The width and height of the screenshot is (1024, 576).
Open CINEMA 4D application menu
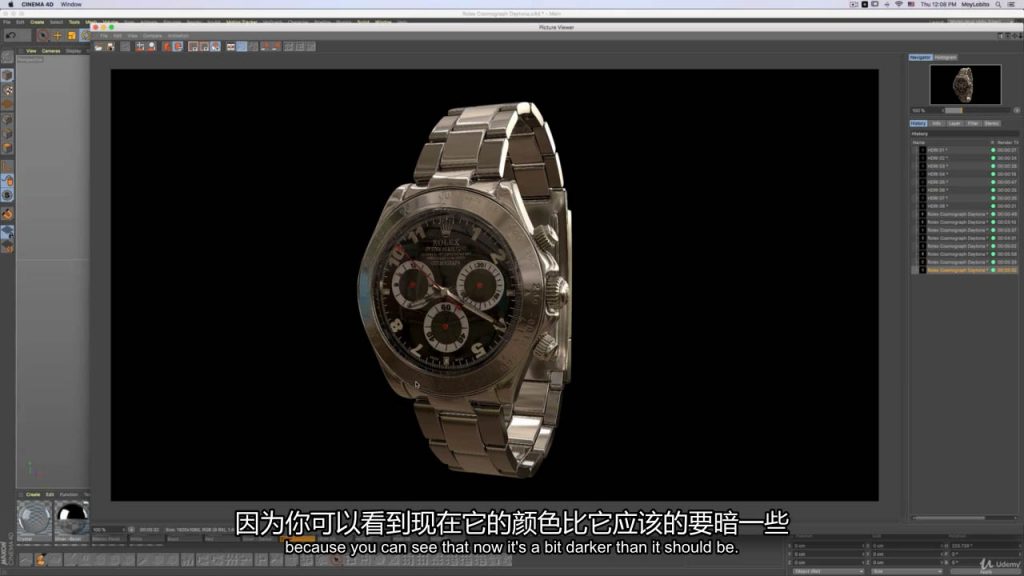pyautogui.click(x=37, y=4)
